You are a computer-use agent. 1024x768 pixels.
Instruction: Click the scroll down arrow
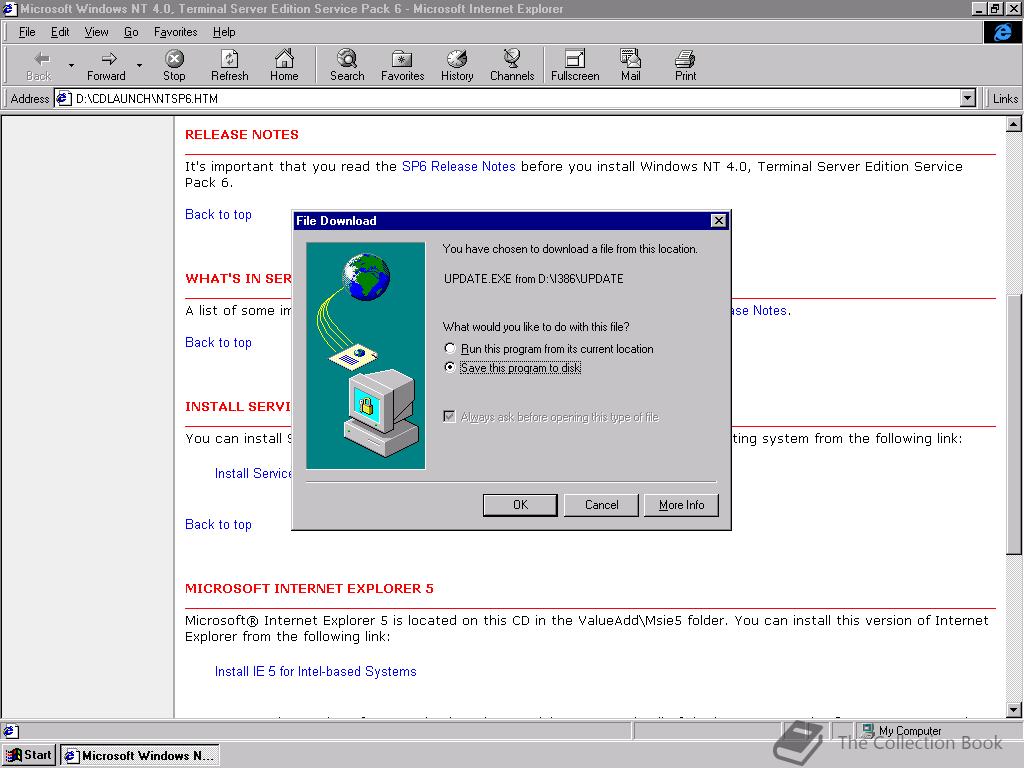point(1014,710)
